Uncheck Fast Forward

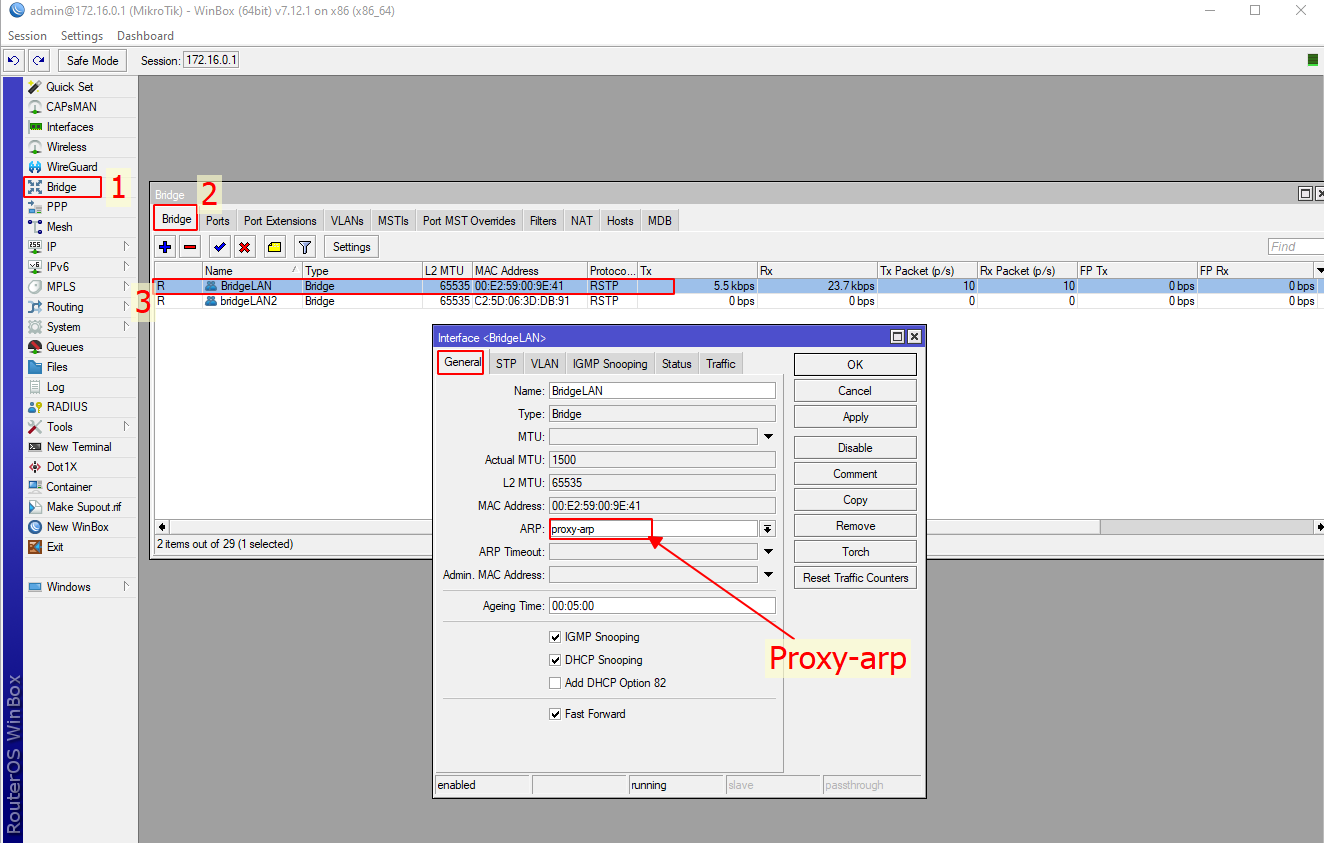tap(555, 714)
